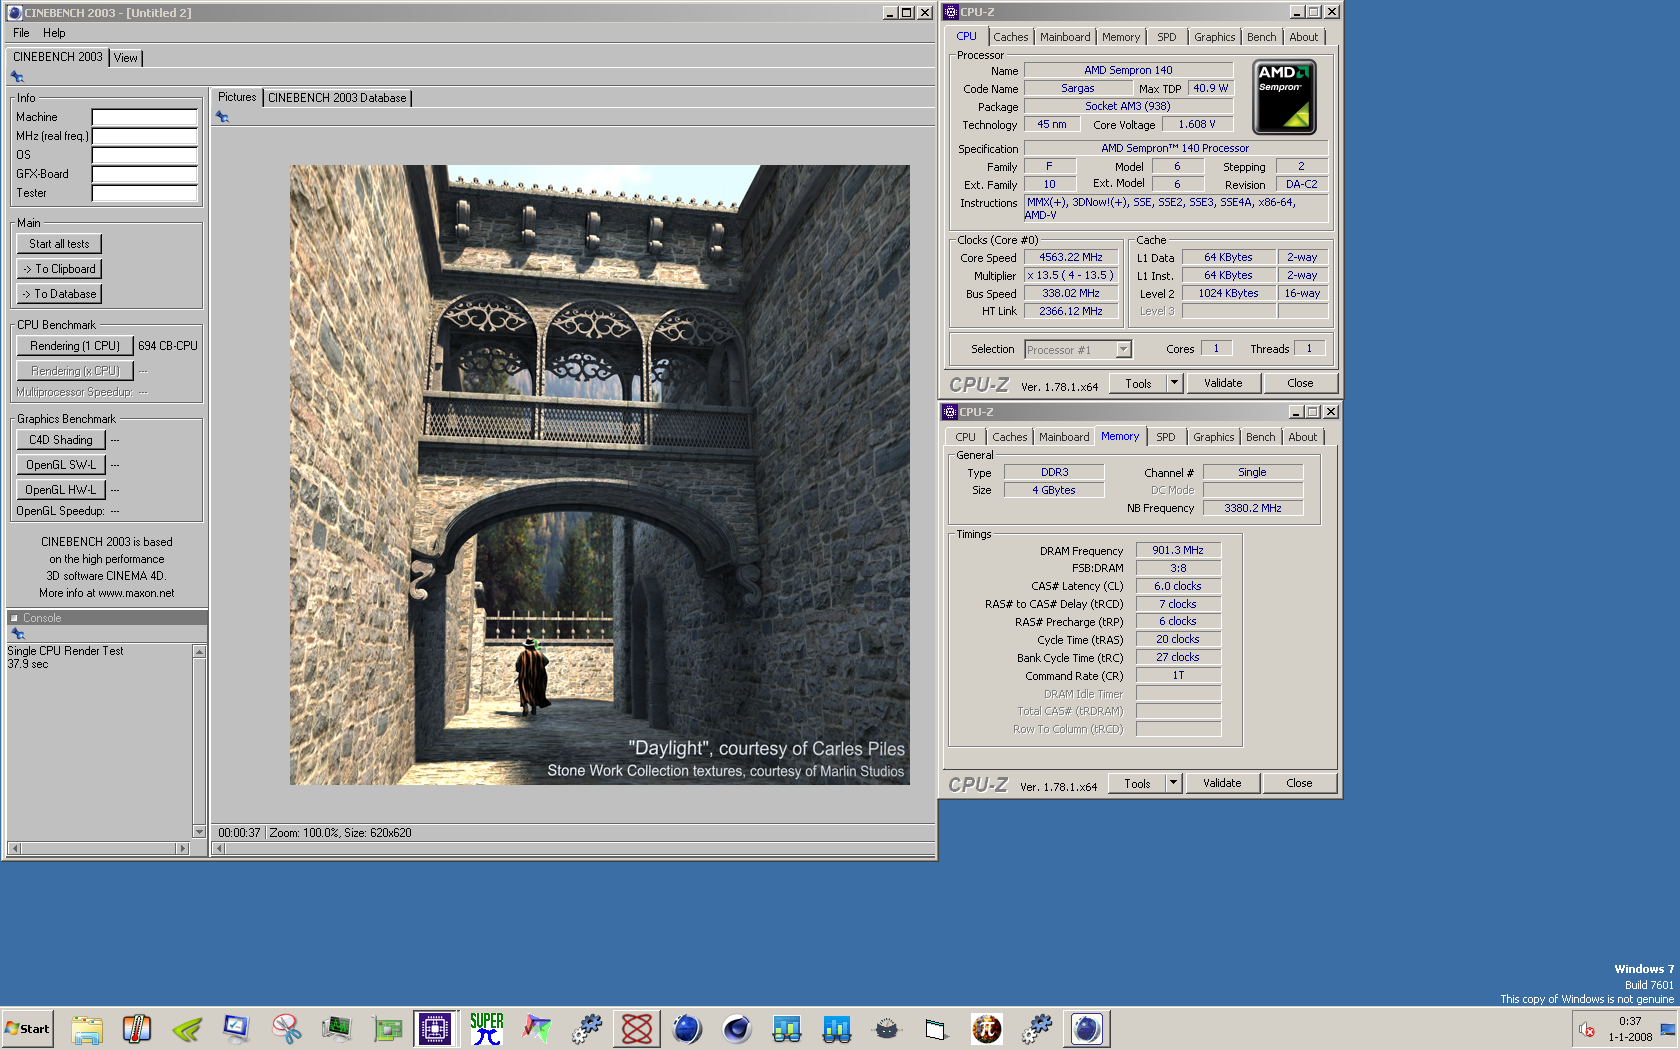
Task: Click the colorful triangular wing taskbar icon
Action: point(537,1028)
